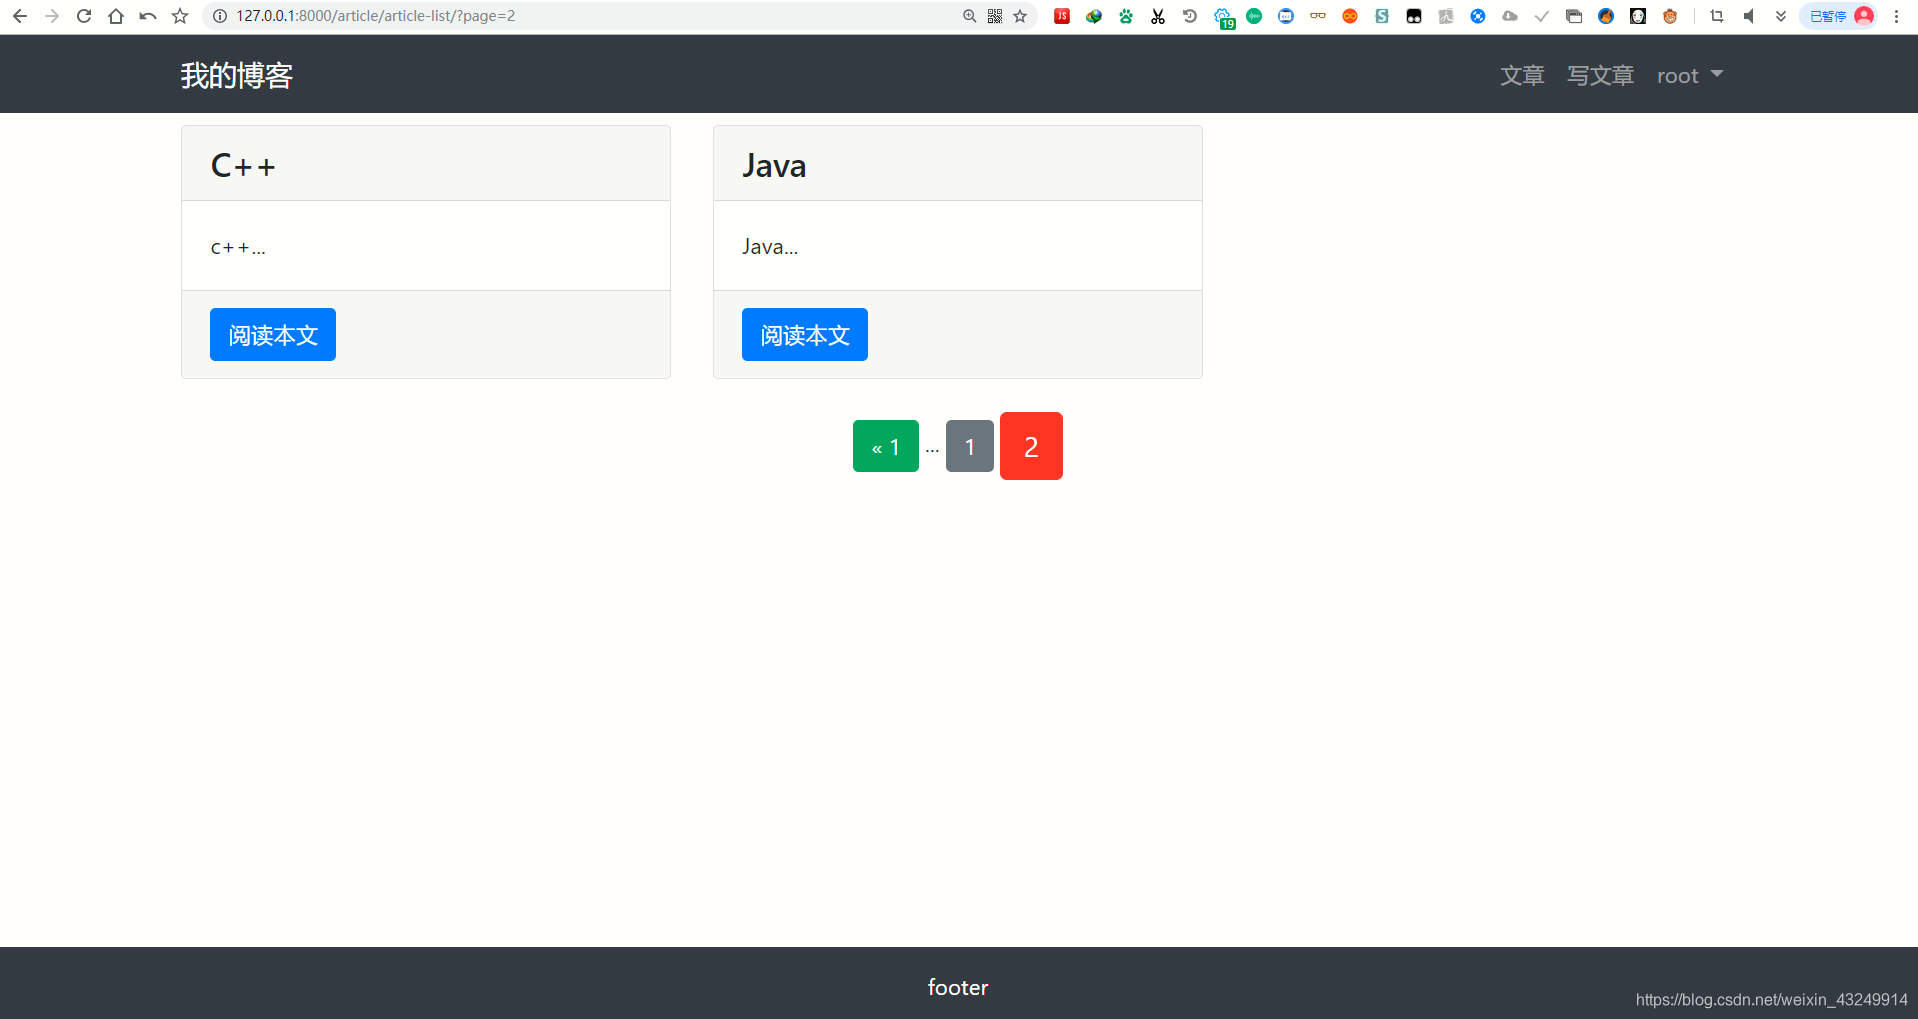Viewport: 1918px width, 1019px height.
Task: Open the gray checkmark extension
Action: coord(1542,16)
